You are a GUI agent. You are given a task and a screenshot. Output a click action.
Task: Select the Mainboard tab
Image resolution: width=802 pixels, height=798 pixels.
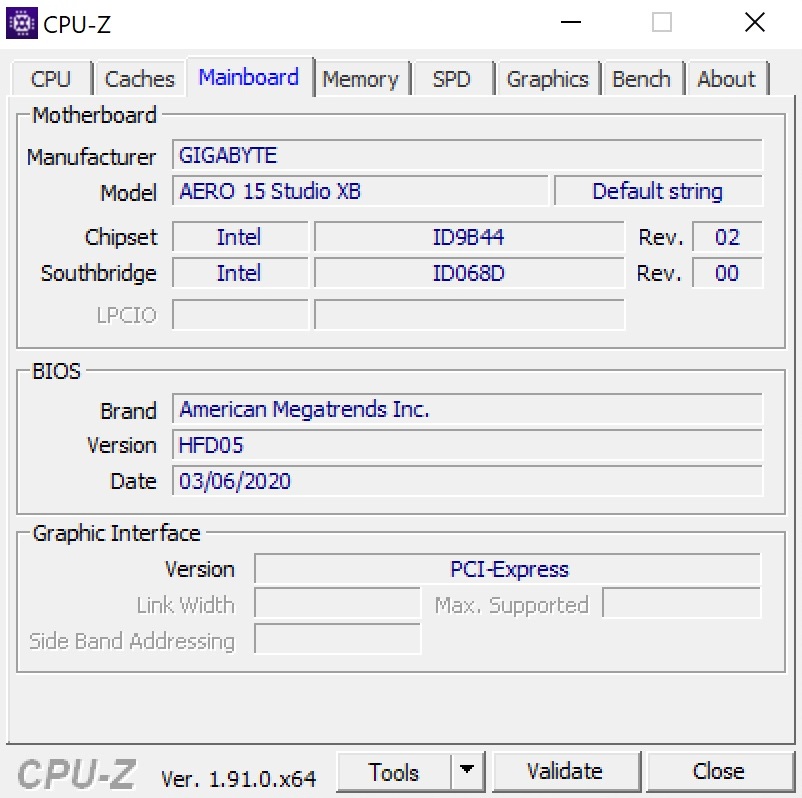pyautogui.click(x=249, y=77)
